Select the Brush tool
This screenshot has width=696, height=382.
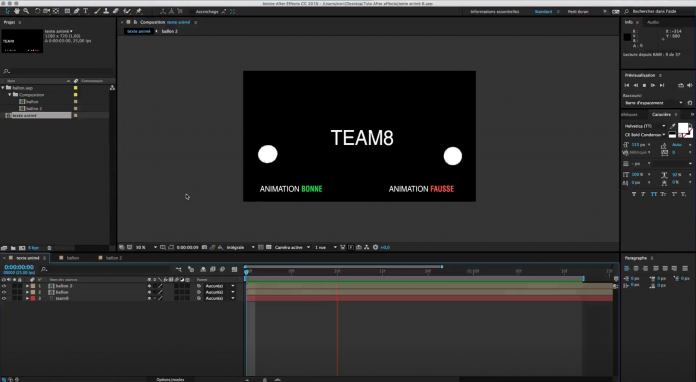(97, 11)
